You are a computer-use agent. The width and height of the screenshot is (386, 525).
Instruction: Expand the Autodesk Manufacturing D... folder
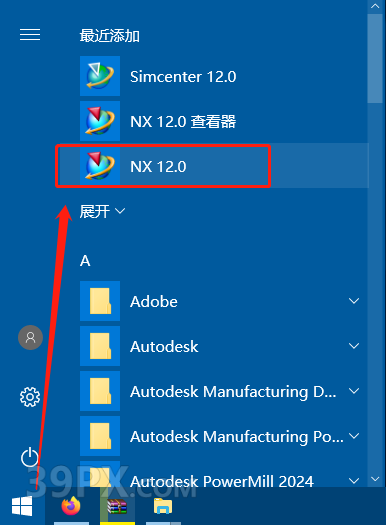click(x=224, y=391)
